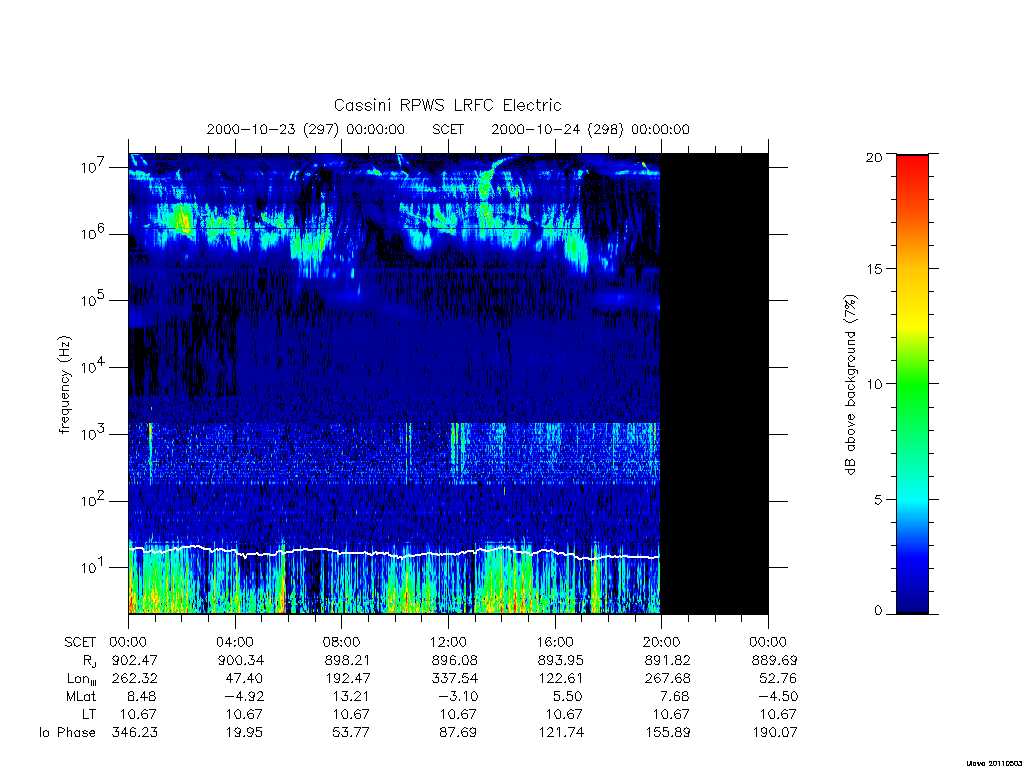Click the LonIII value '47.40'

(244, 679)
